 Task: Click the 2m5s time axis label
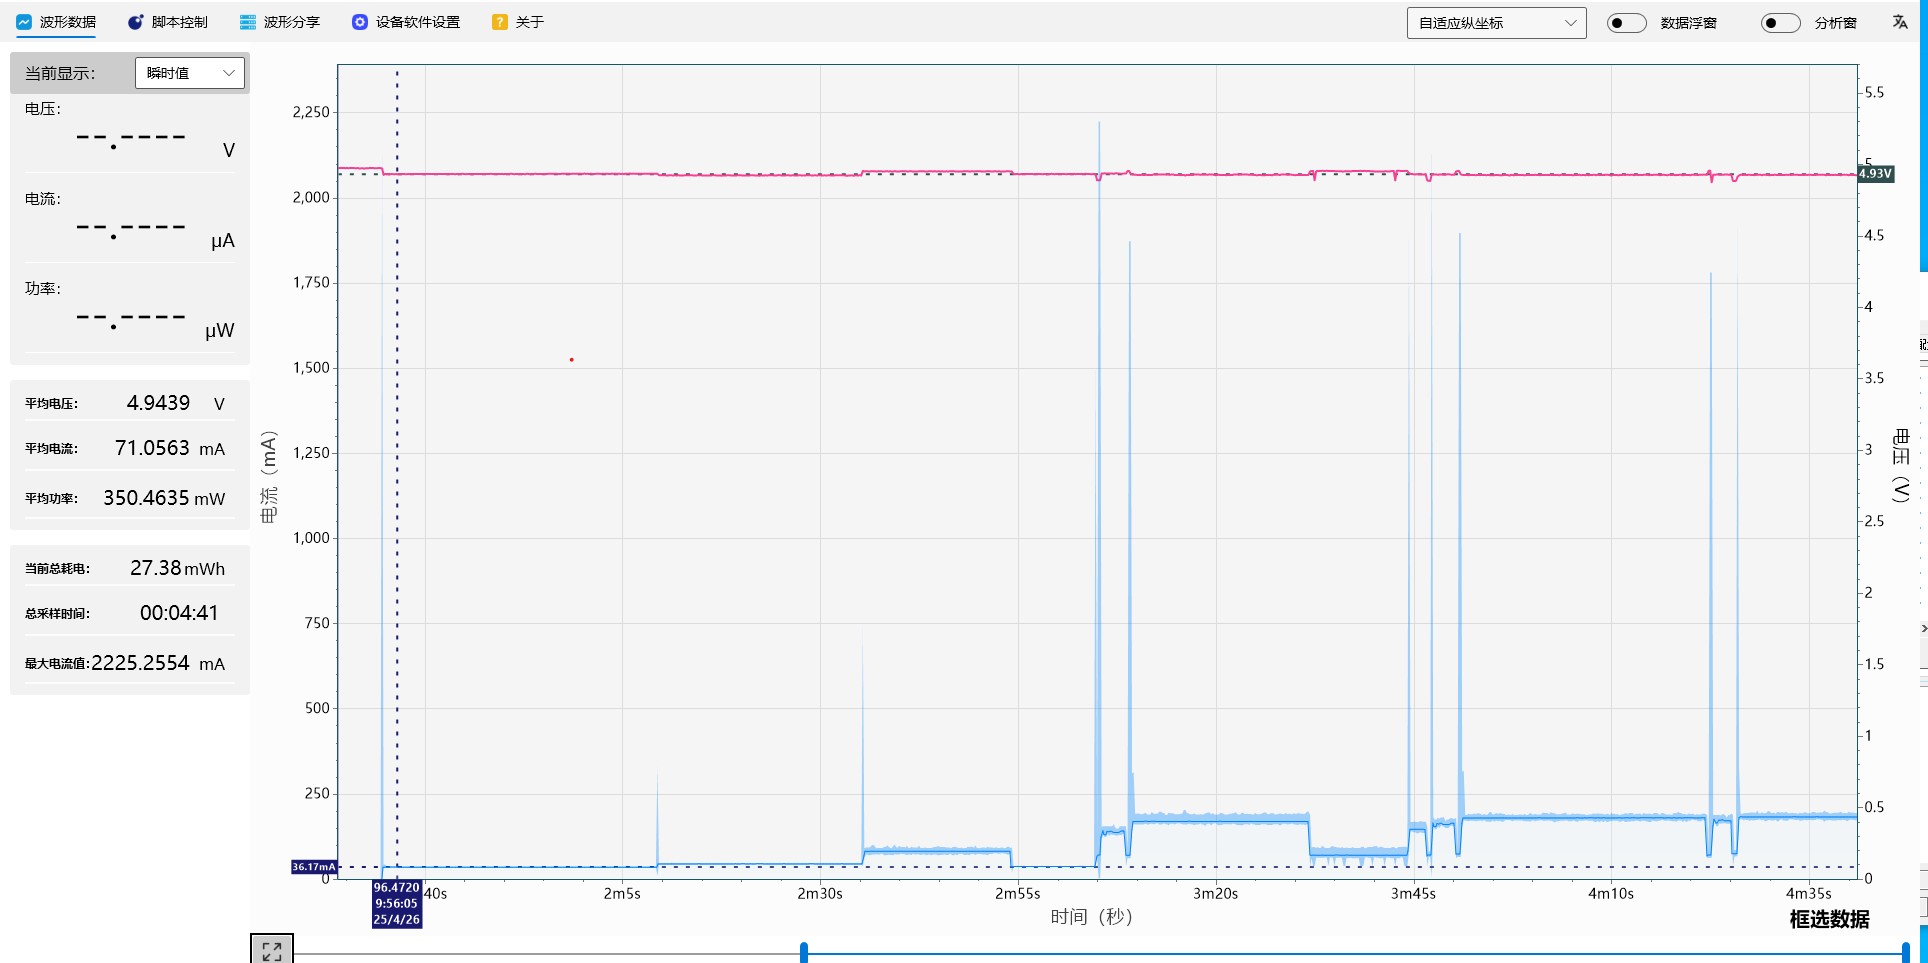[x=622, y=894]
